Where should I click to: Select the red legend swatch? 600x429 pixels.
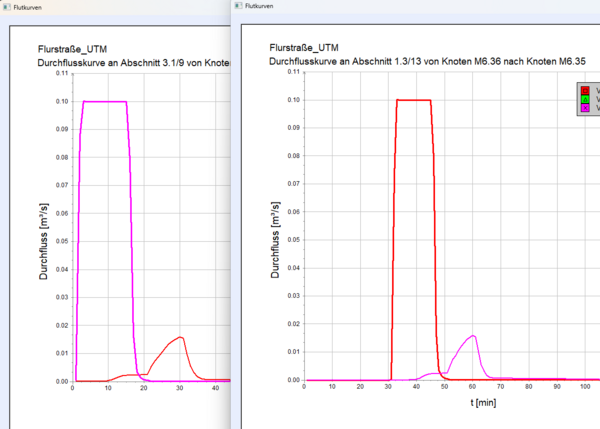click(x=585, y=91)
